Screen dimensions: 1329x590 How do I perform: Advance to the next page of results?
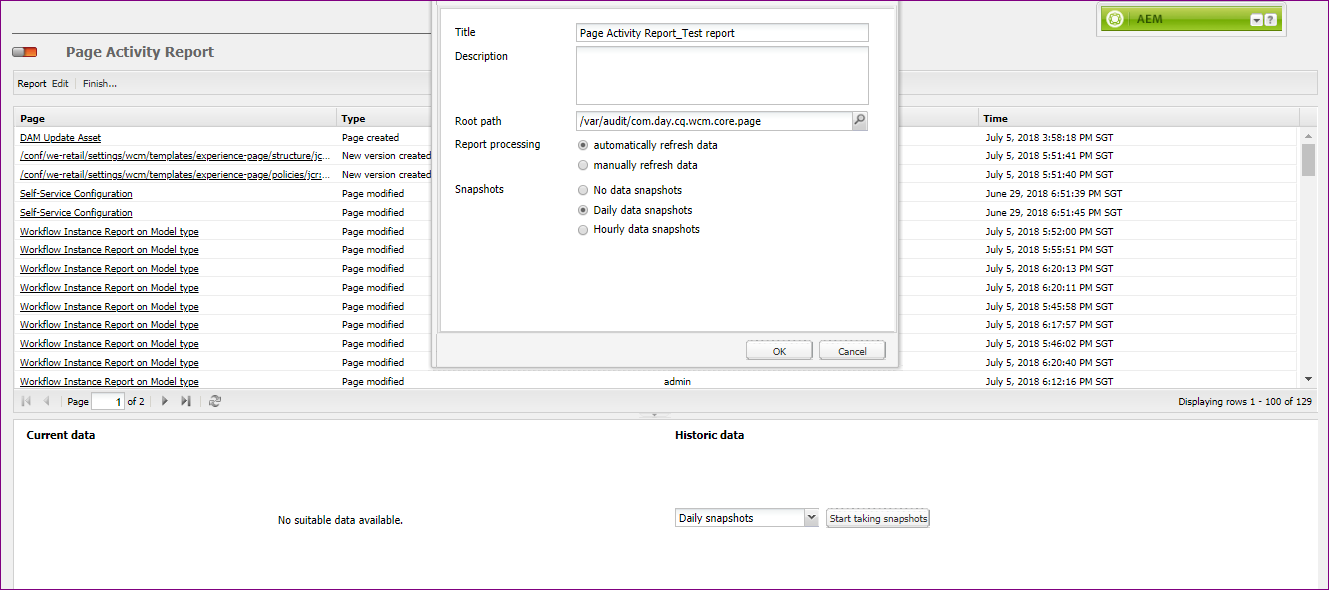click(x=164, y=400)
